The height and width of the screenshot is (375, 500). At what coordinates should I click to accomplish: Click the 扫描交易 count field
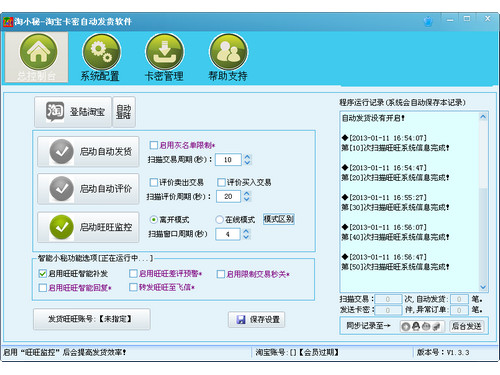click(x=388, y=299)
